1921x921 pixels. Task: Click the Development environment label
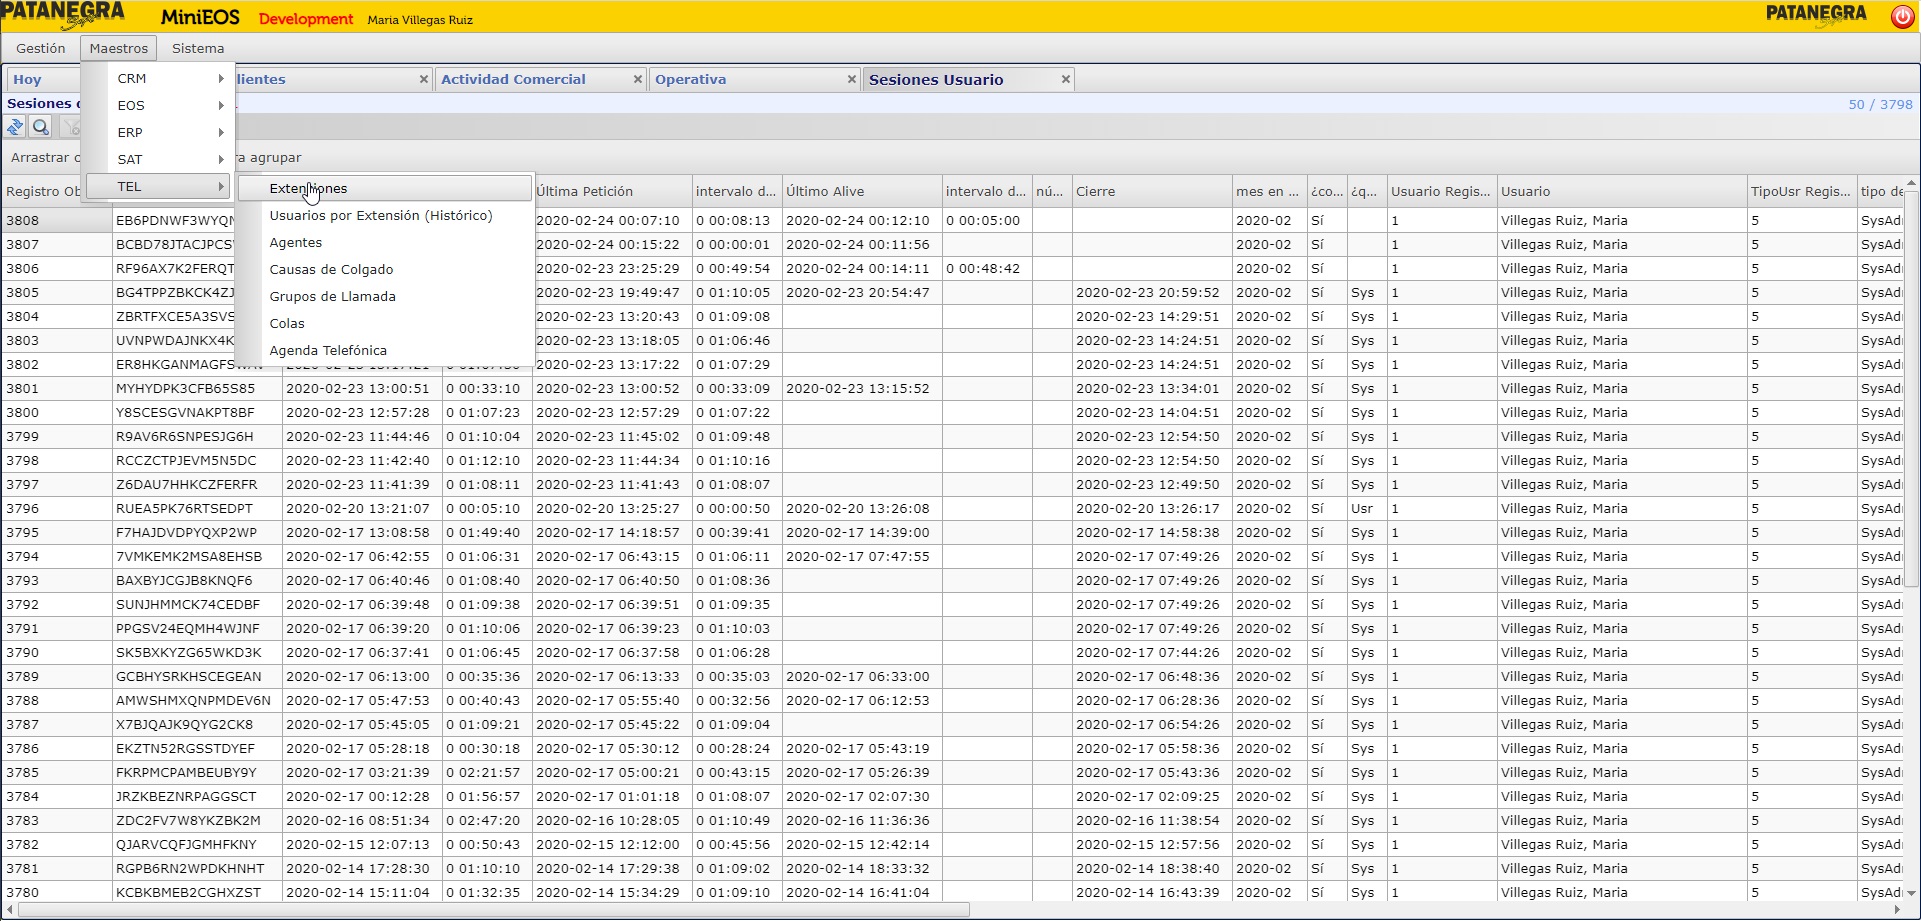305,19
